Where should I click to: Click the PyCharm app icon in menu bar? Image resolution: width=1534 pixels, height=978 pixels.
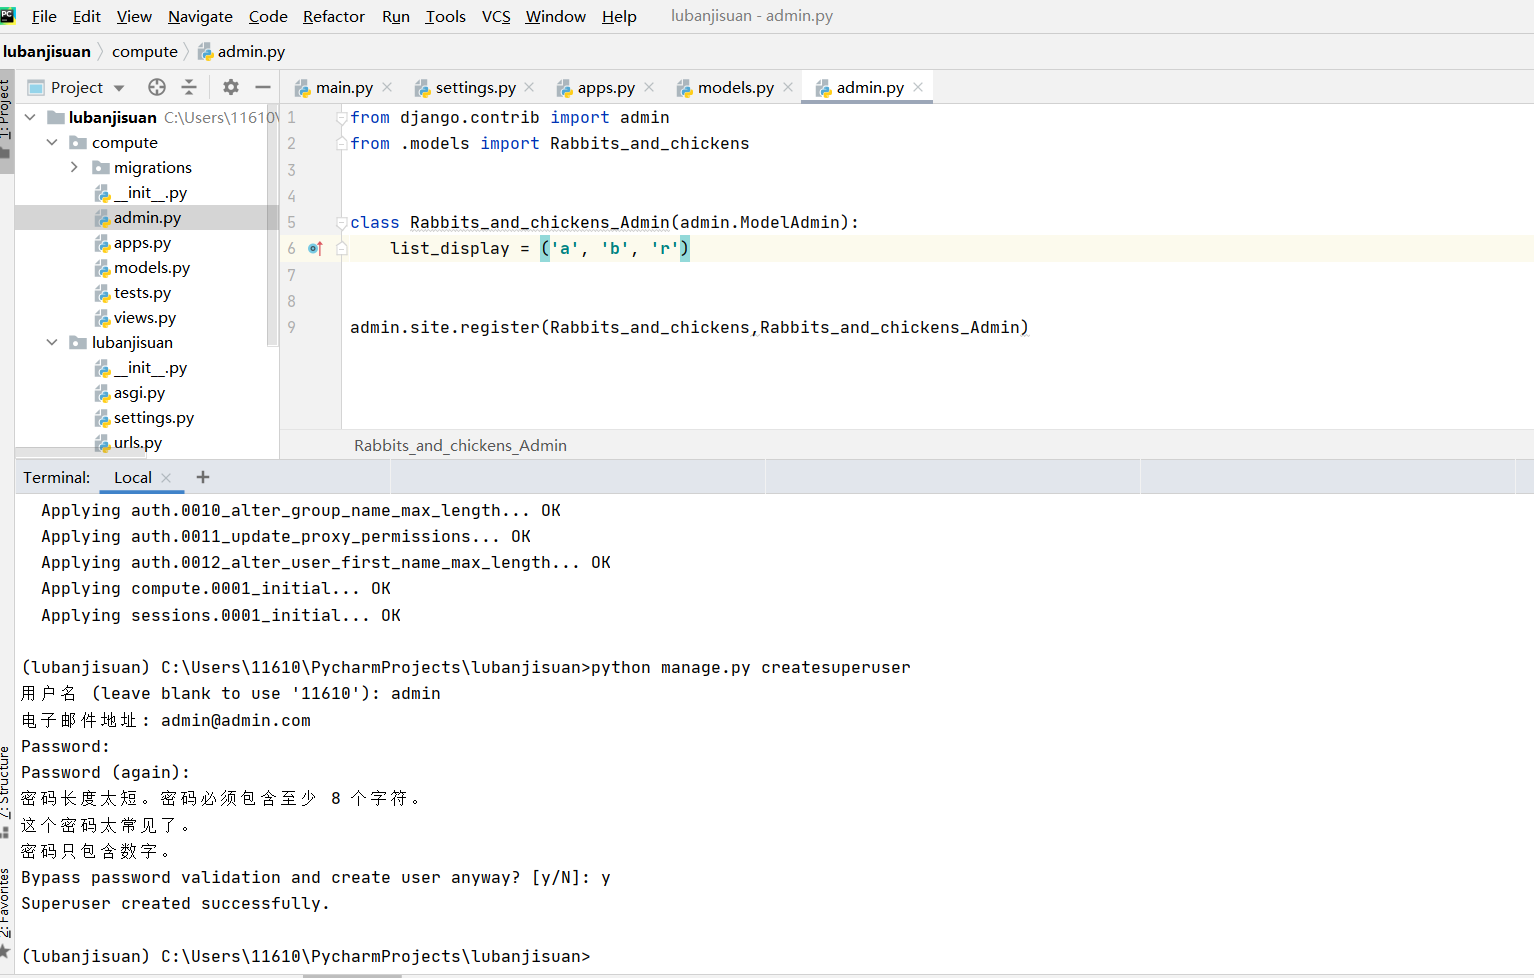8,15
